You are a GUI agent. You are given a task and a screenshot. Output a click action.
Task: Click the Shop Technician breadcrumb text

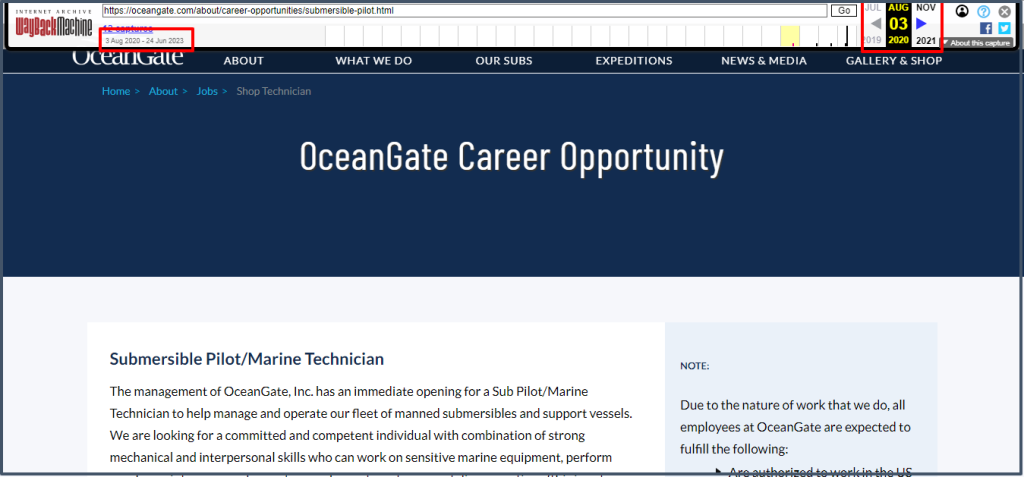274,91
